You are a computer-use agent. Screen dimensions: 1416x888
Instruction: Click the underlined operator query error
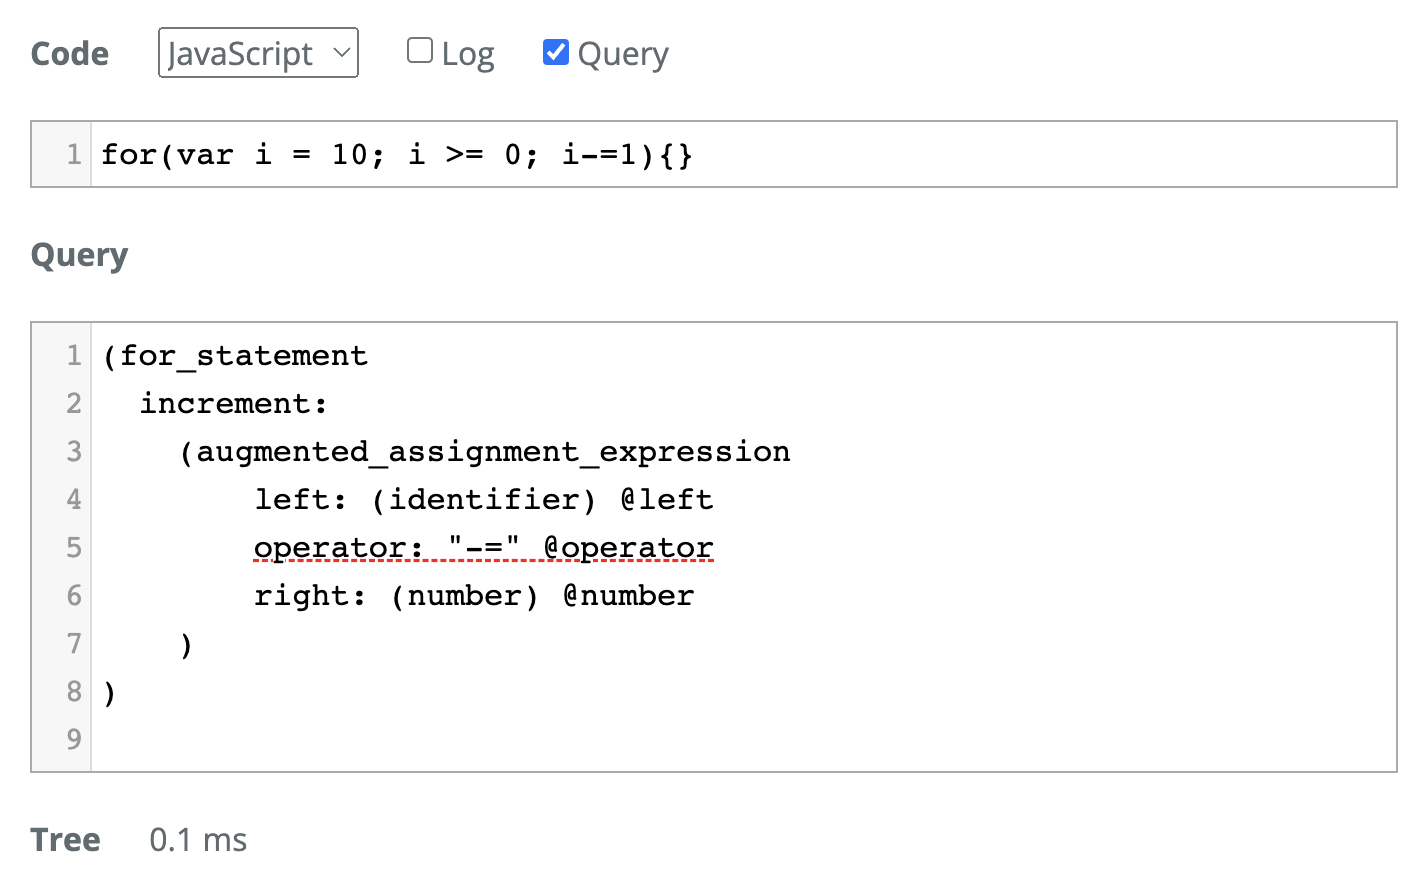pos(483,547)
